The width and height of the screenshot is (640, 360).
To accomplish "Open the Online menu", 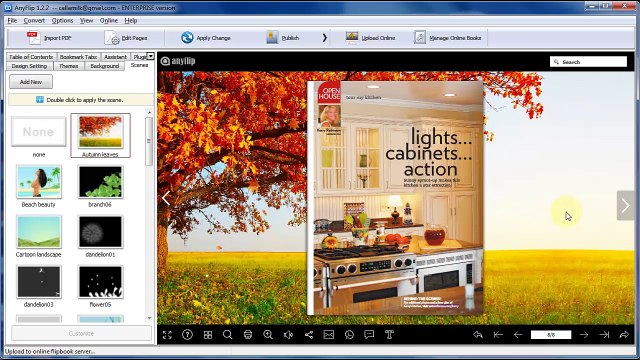I will click(x=109, y=20).
